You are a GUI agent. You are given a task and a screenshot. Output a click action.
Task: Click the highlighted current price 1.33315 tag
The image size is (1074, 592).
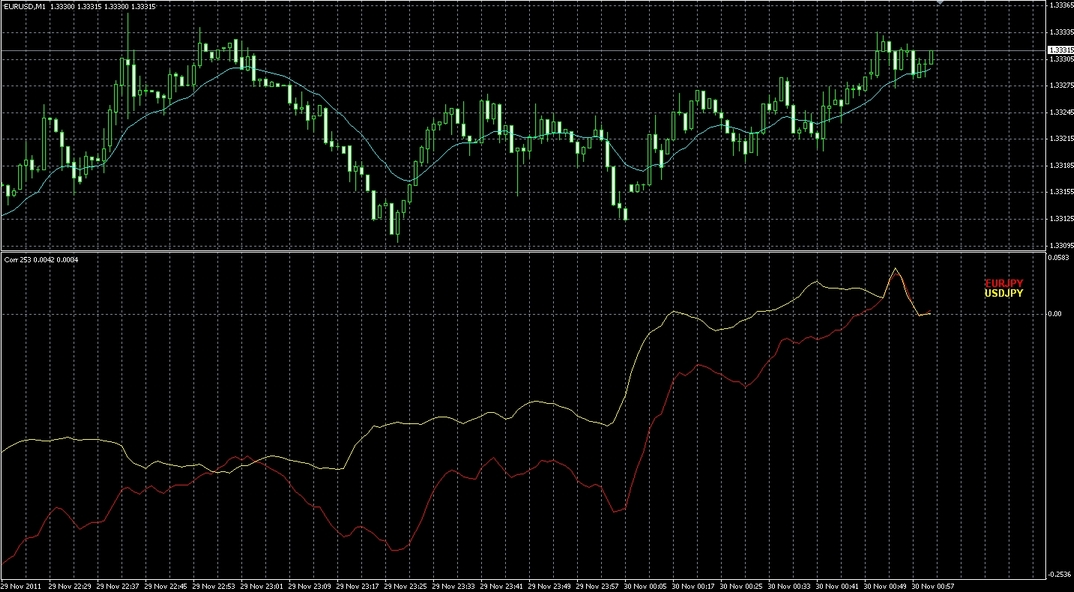click(x=1060, y=50)
